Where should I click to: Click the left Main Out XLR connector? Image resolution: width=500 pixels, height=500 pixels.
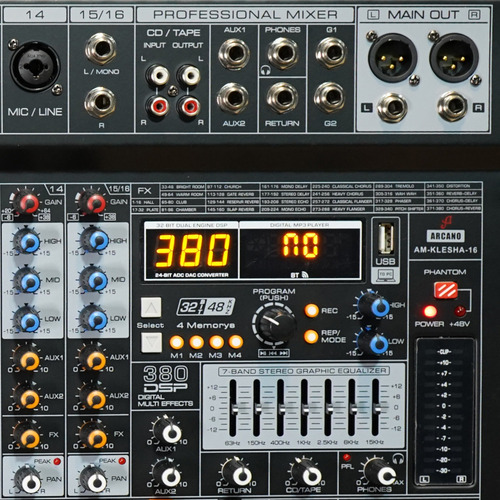392,57
